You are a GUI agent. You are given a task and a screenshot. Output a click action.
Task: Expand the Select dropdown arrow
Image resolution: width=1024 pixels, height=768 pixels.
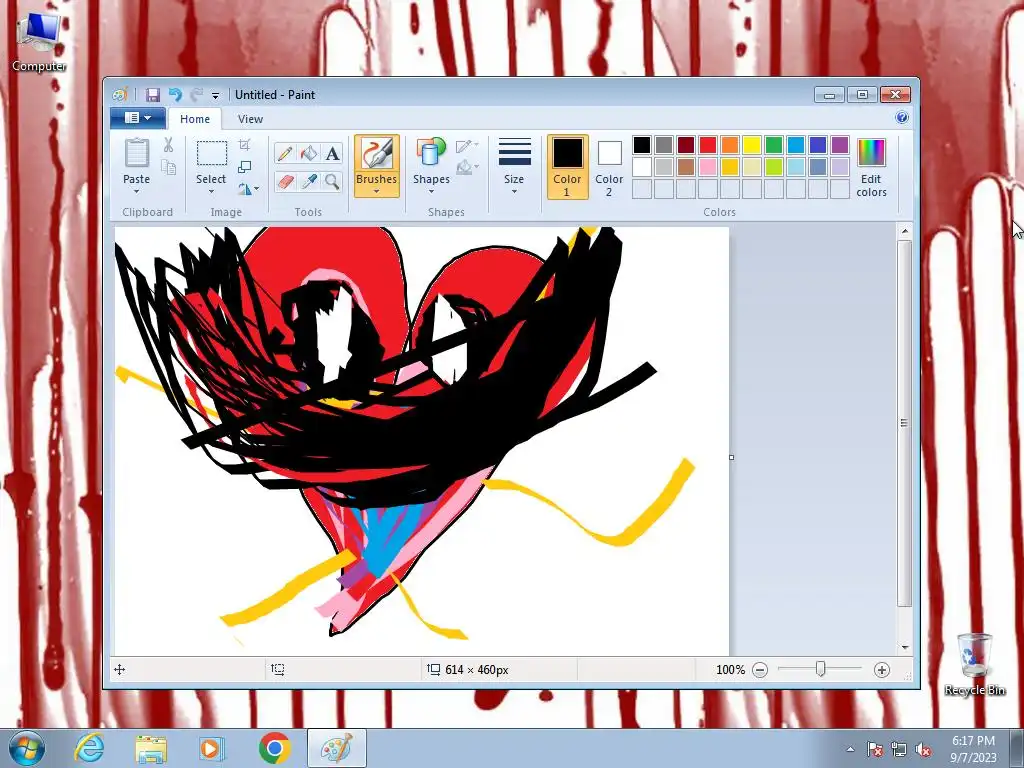point(212,192)
